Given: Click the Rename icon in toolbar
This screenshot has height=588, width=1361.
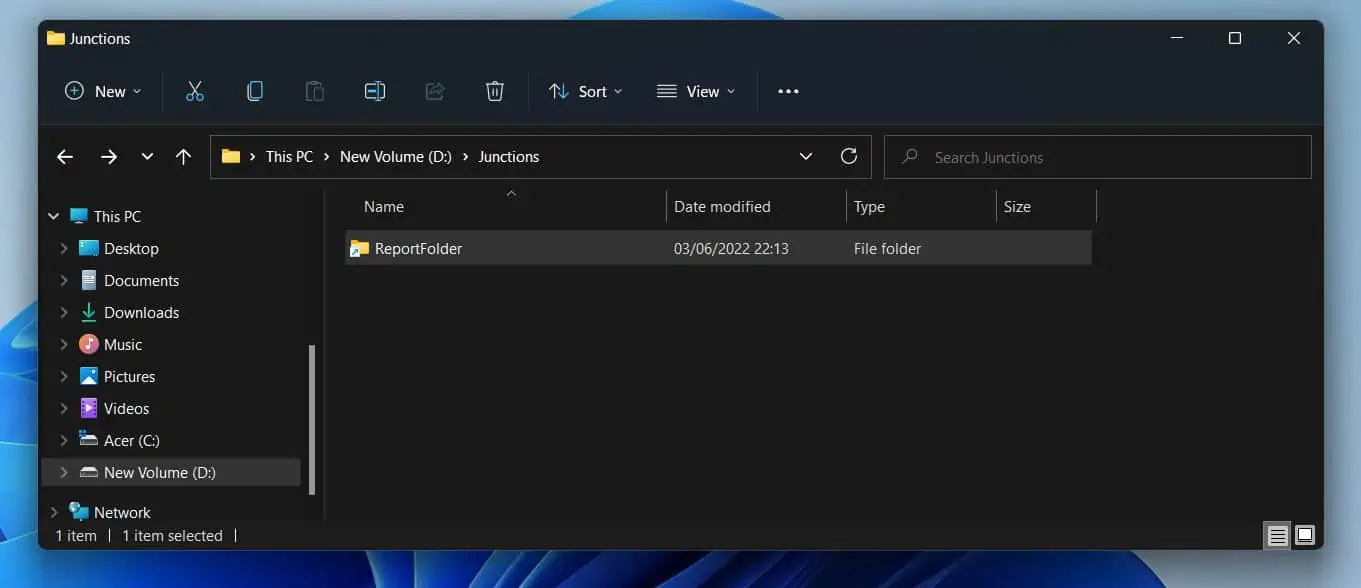Looking at the screenshot, I should point(375,91).
